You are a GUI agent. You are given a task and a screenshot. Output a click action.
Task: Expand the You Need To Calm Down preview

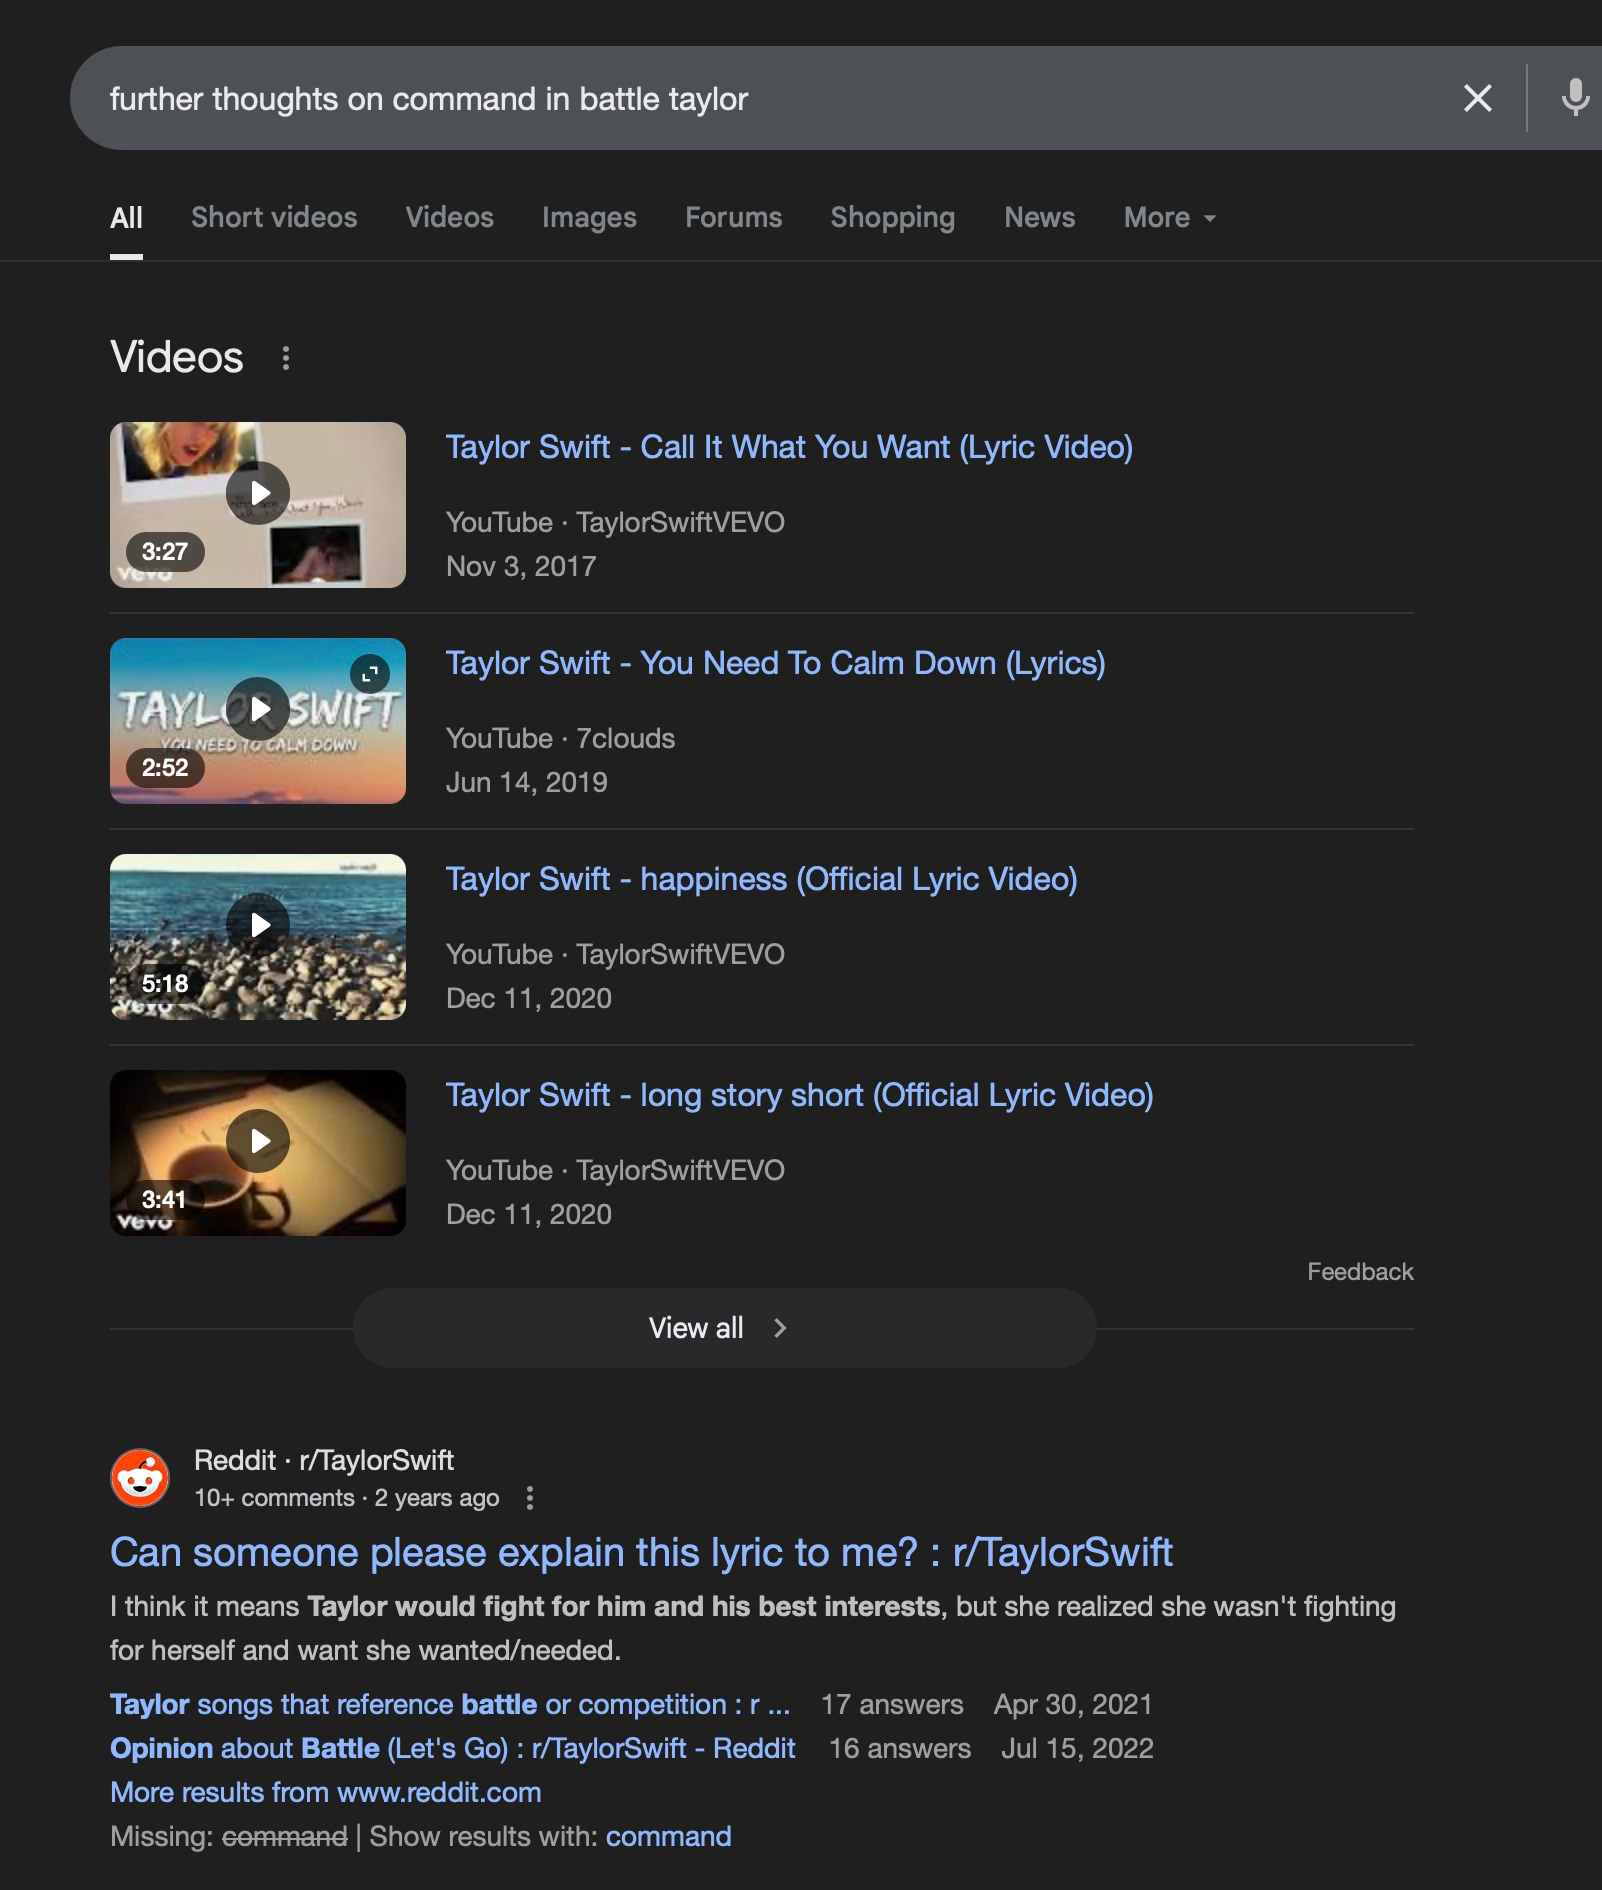pos(370,674)
